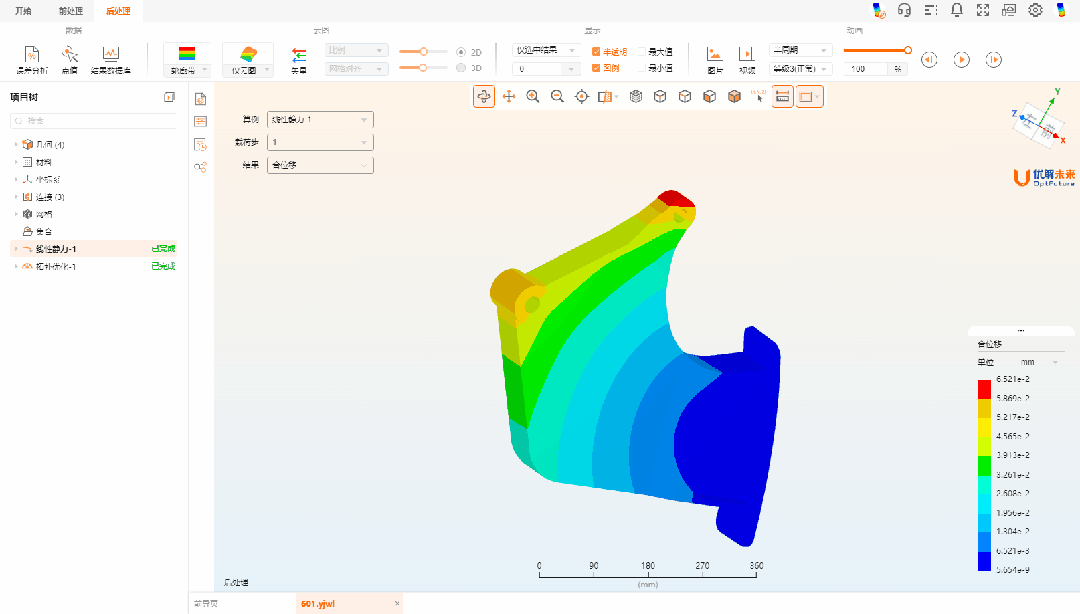
Task: Select the 线性静力-1 analysis in the tree
Action: click(94, 249)
